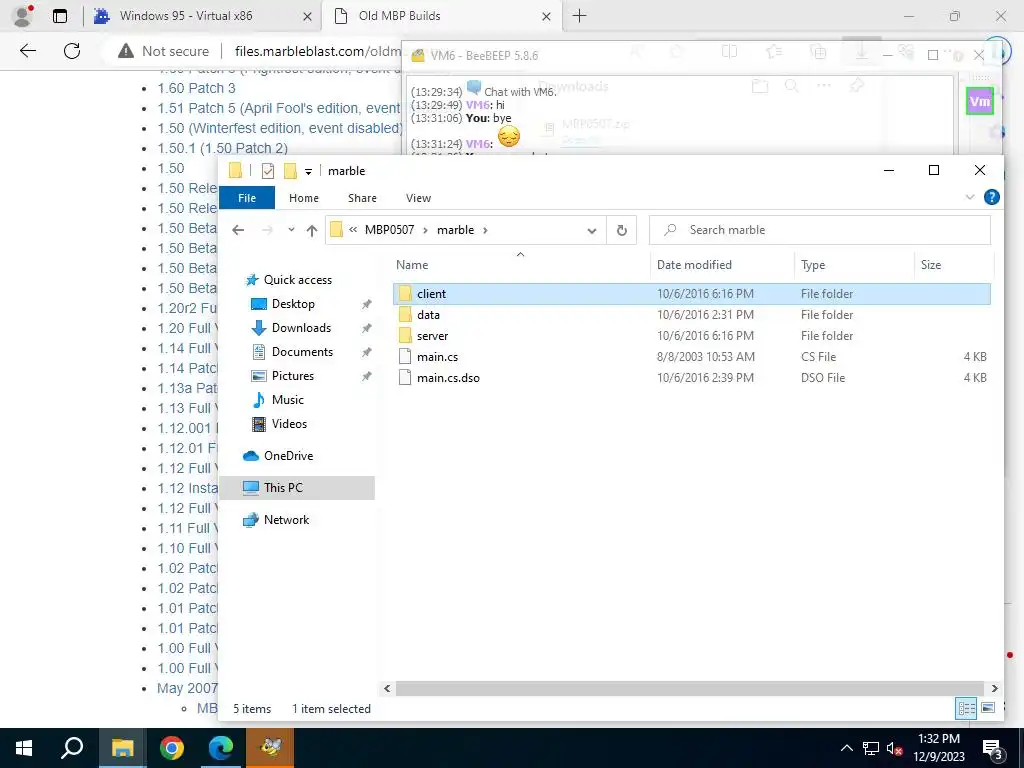This screenshot has height=768, width=1024.
Task: Open Explorer Help question mark icon
Action: [x=991, y=197]
